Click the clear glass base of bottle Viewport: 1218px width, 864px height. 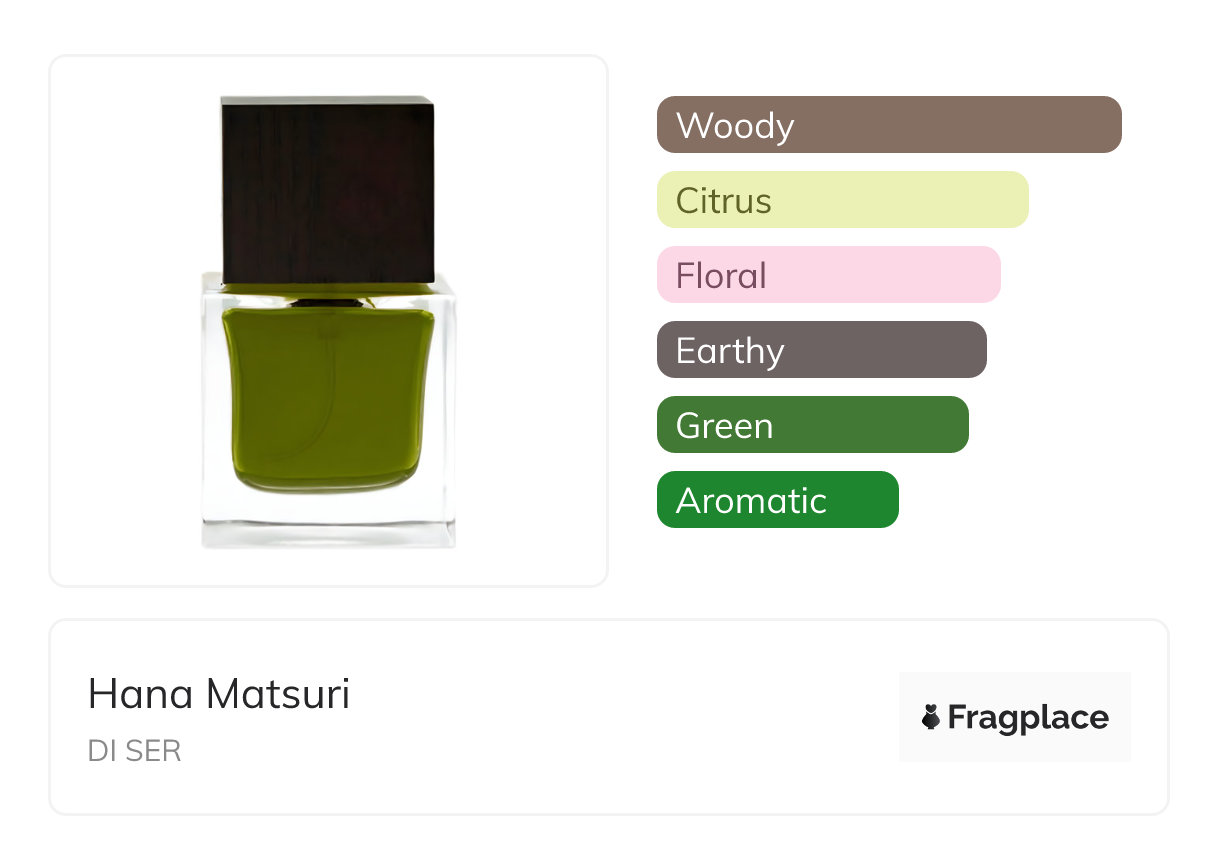[328, 522]
